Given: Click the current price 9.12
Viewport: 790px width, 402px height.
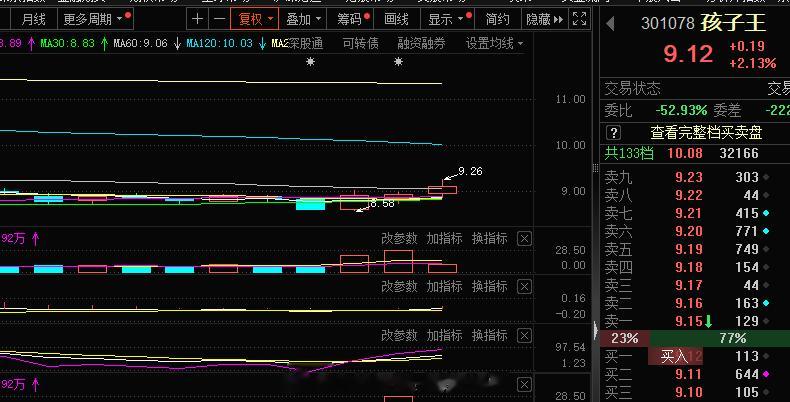Looking at the screenshot, I should [688, 54].
